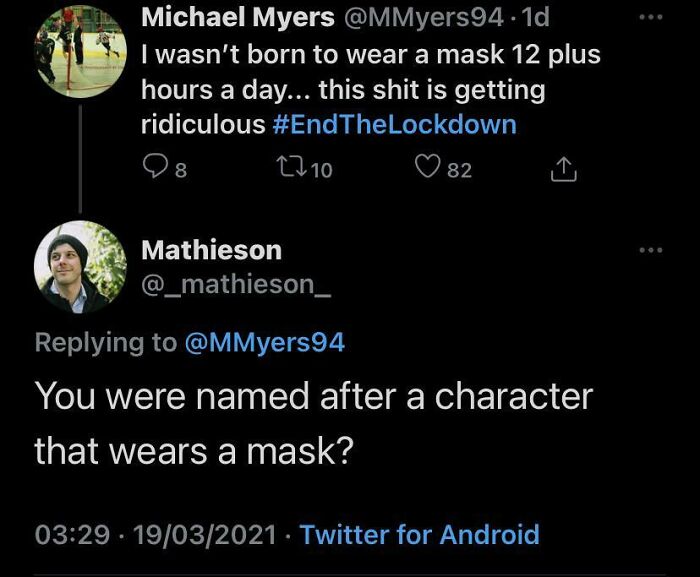This screenshot has height=577, width=700.
Task: Select the Mathieson display name
Action: point(211,250)
